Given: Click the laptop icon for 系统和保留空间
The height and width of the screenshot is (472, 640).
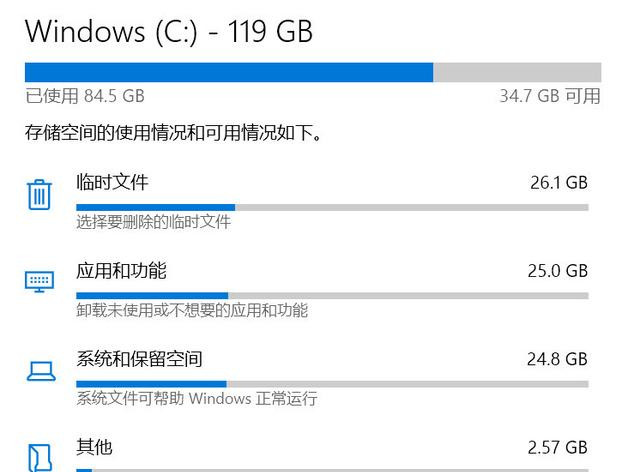Looking at the screenshot, I should (x=39, y=370).
